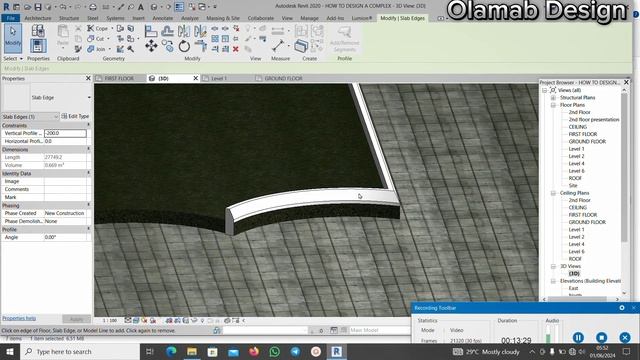This screenshot has width=640, height=360.
Task: Click the Cope geometry tool
Action: pos(98,28)
